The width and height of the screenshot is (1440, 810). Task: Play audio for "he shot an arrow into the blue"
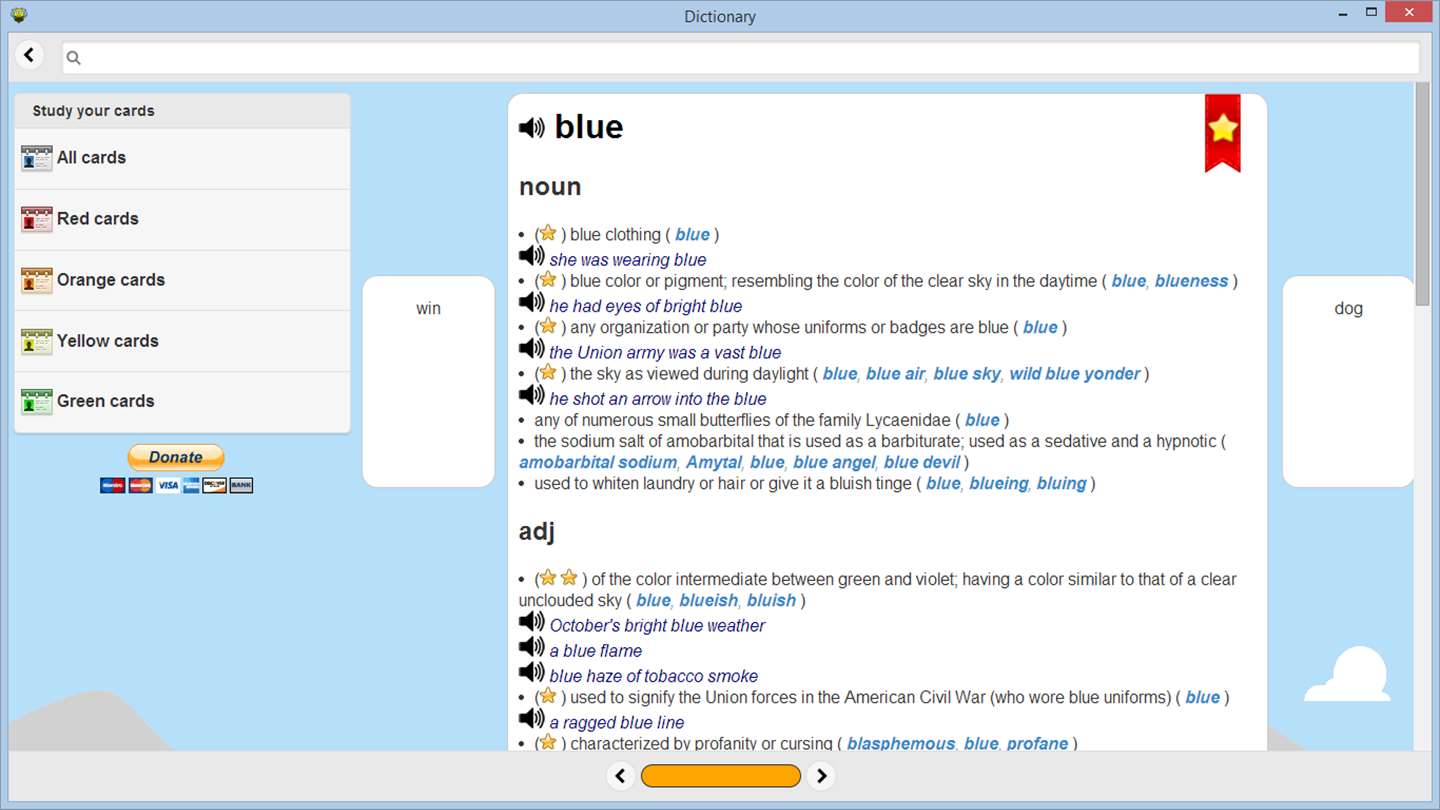tap(532, 395)
